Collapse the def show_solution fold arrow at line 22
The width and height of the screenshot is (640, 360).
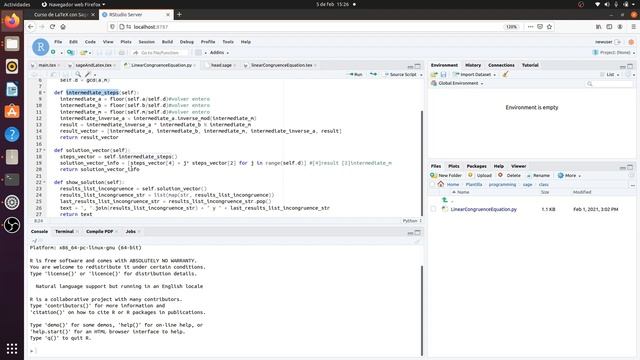[x=44, y=182]
